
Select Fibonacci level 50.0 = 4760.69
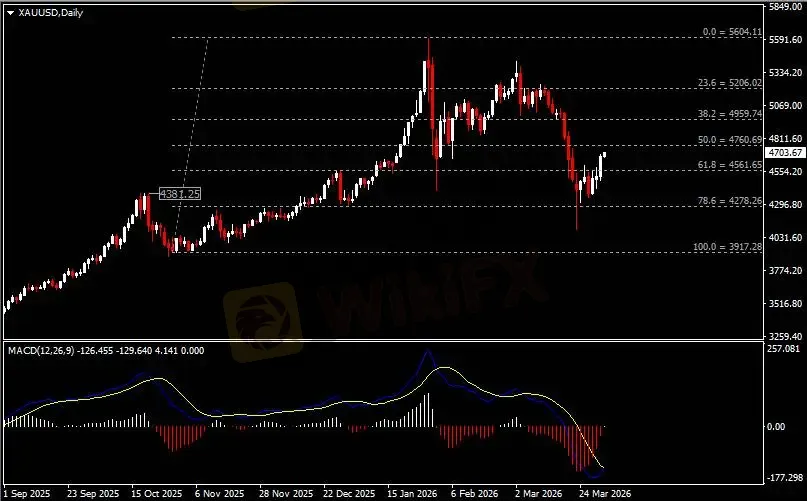click(x=730, y=140)
